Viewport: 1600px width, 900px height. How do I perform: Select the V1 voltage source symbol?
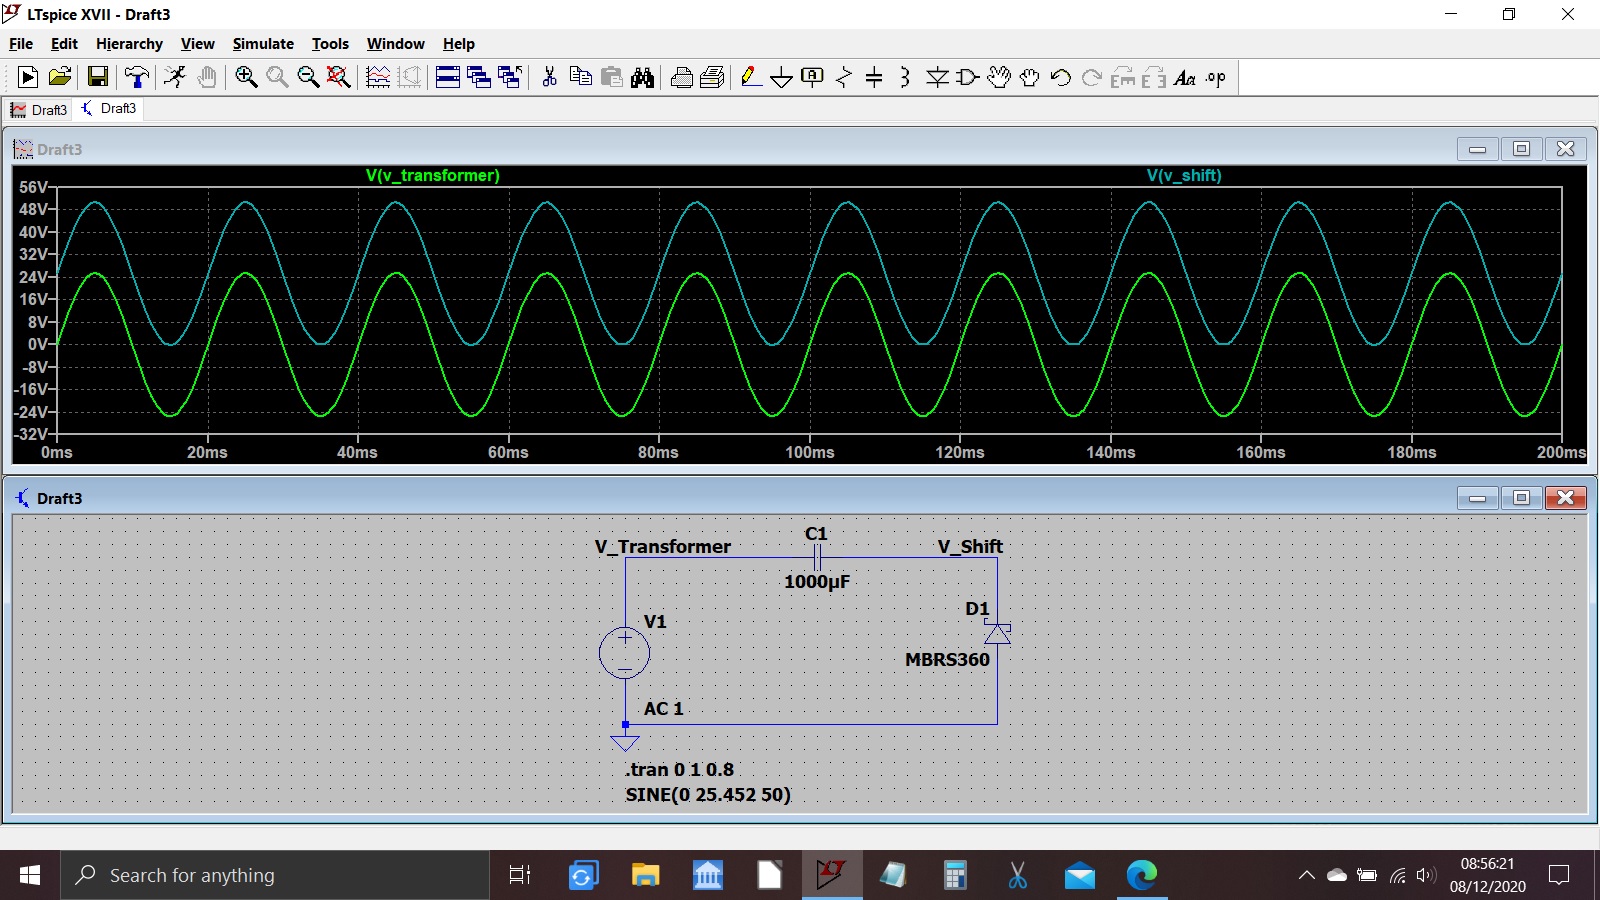(x=624, y=653)
